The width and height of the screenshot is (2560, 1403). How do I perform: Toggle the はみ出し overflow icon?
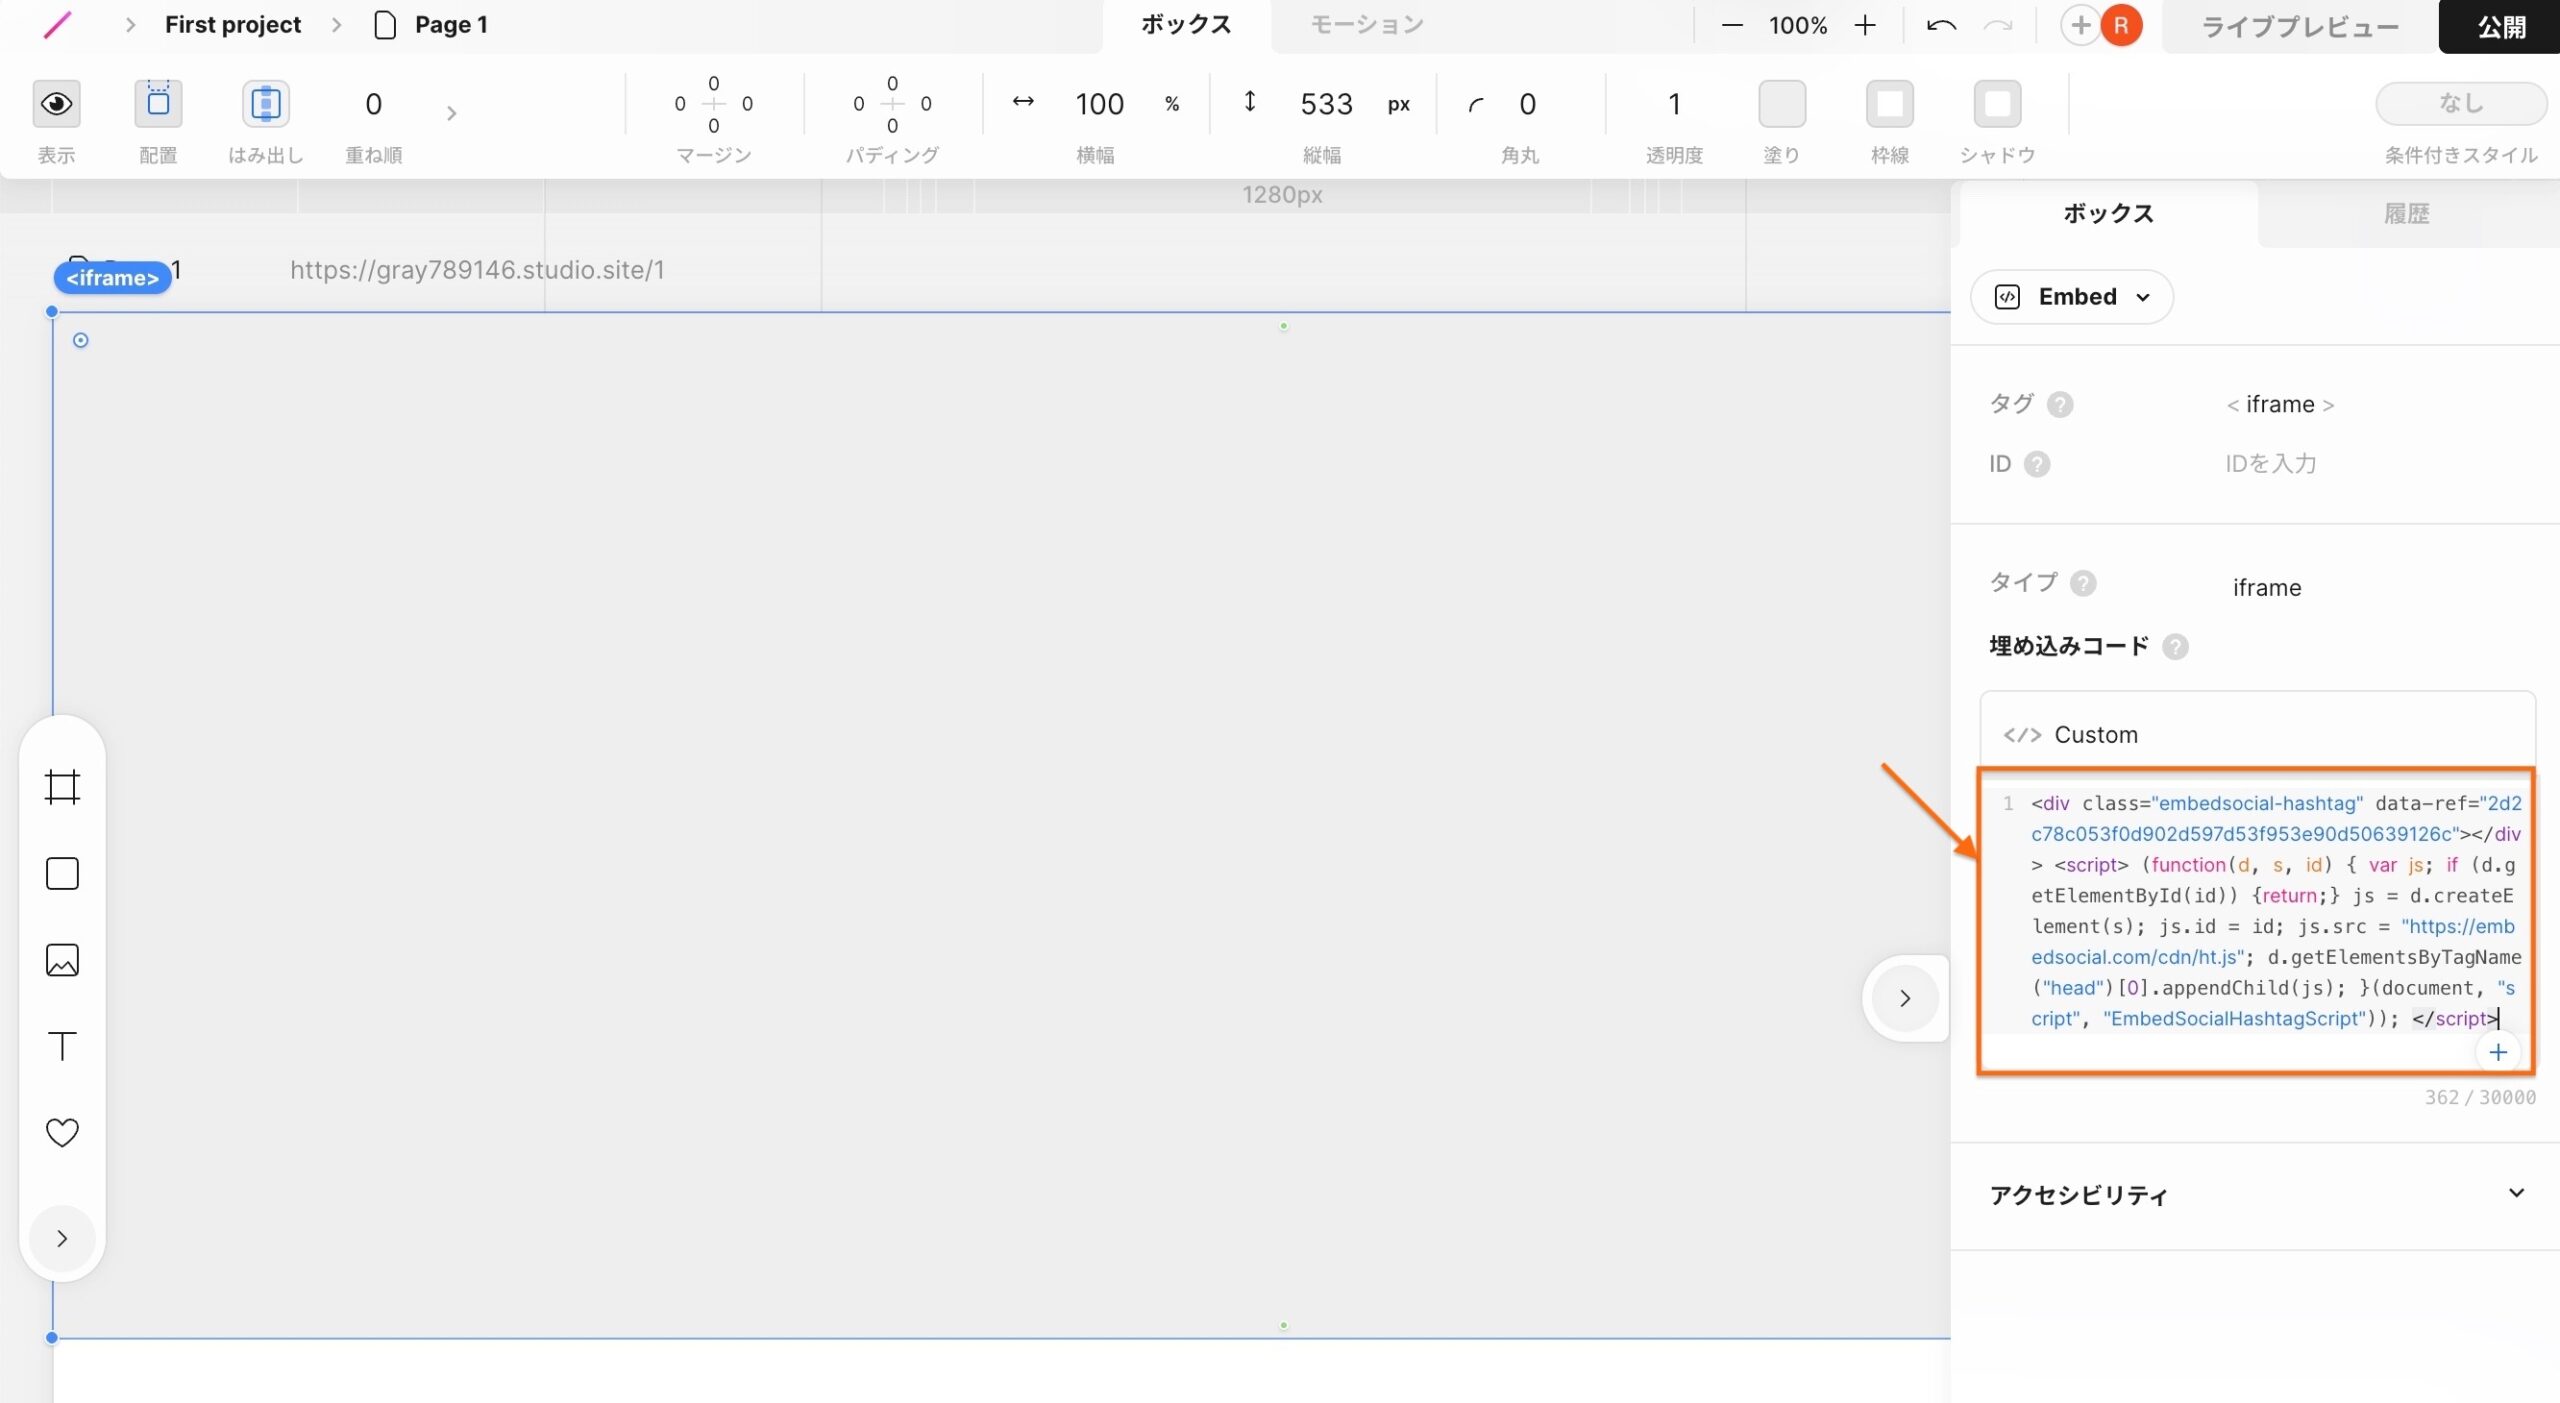tap(265, 103)
